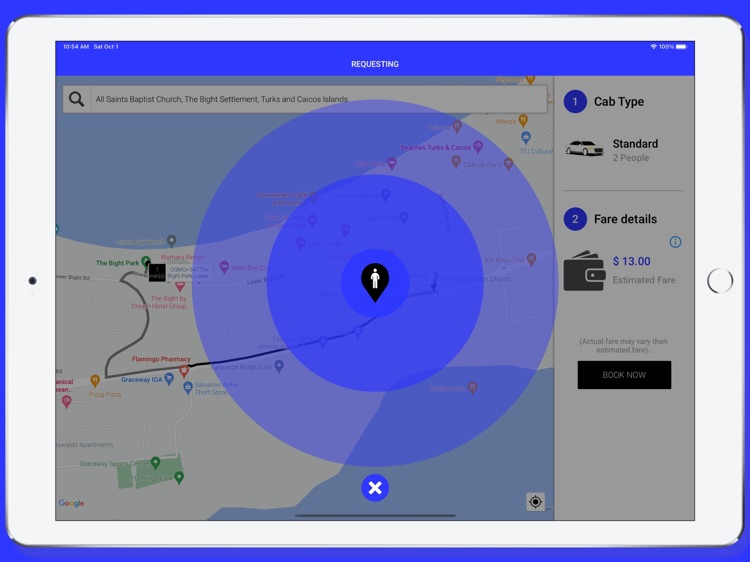Open the Grace Bay Beach marker
The width and height of the screenshot is (750, 562).
(x=172, y=241)
